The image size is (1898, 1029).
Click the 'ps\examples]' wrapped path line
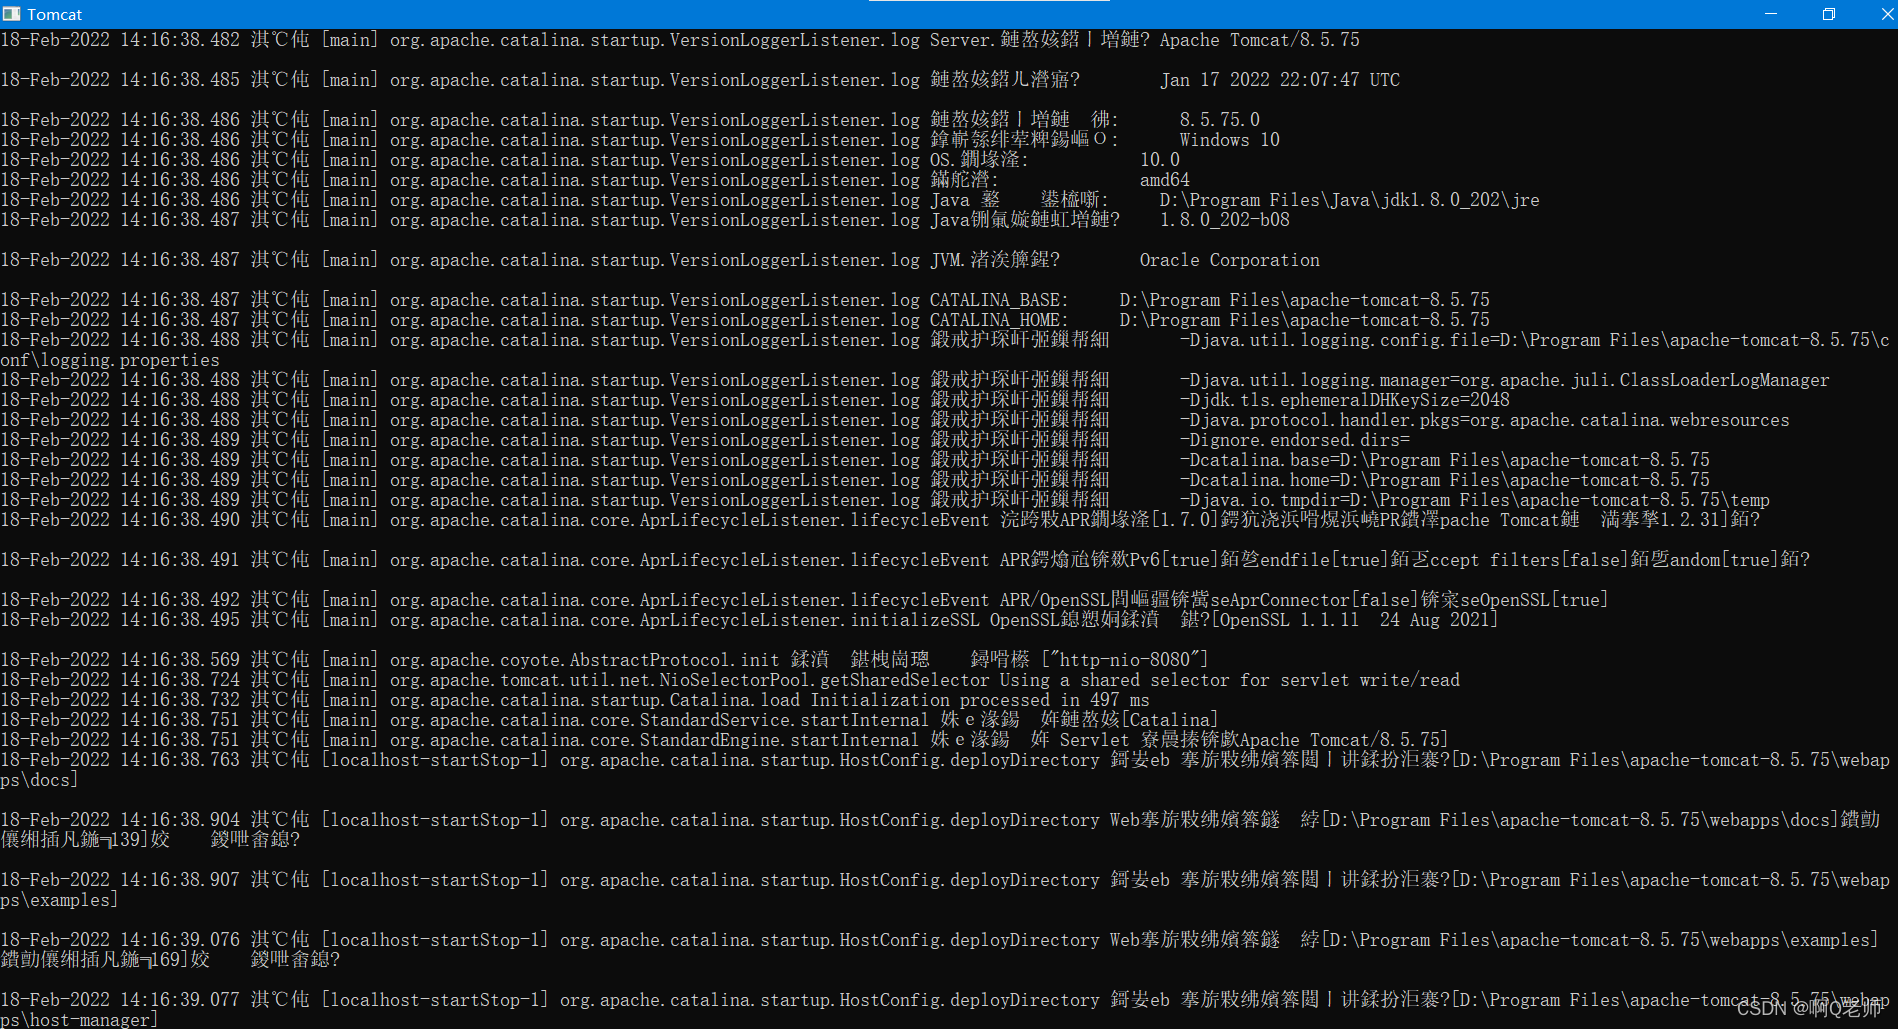[x=59, y=900]
